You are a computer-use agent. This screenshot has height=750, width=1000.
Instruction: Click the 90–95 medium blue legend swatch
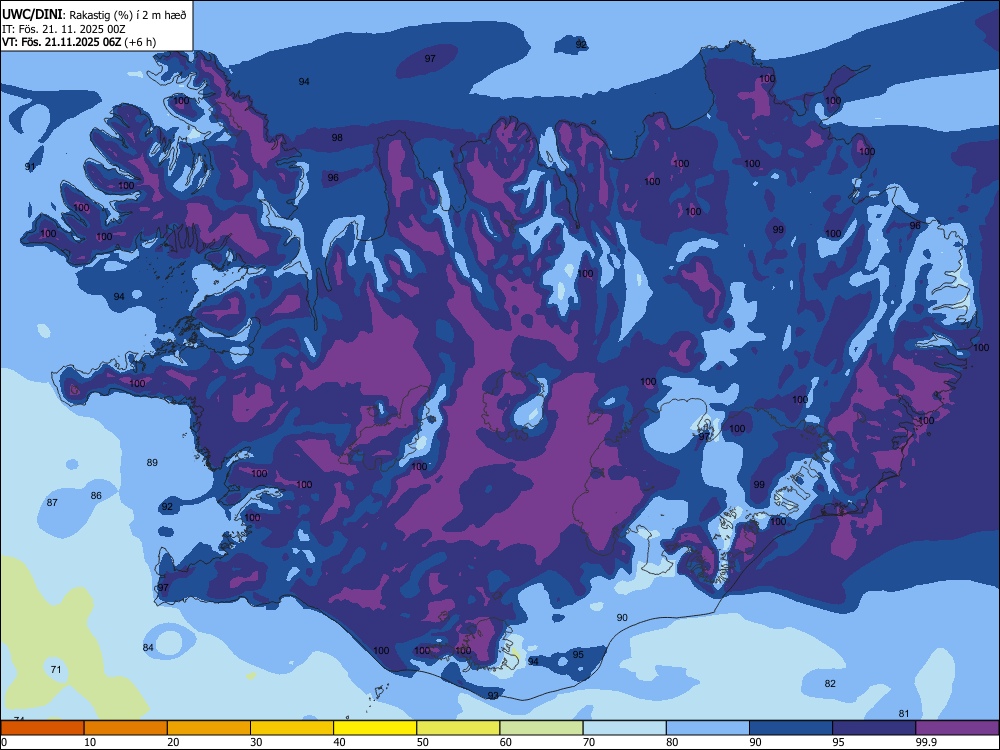(x=791, y=728)
